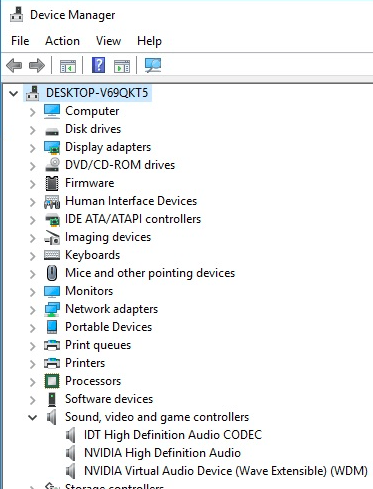Collapse Sound, video and game controllers
The width and height of the screenshot is (373, 489).
(x=32, y=417)
